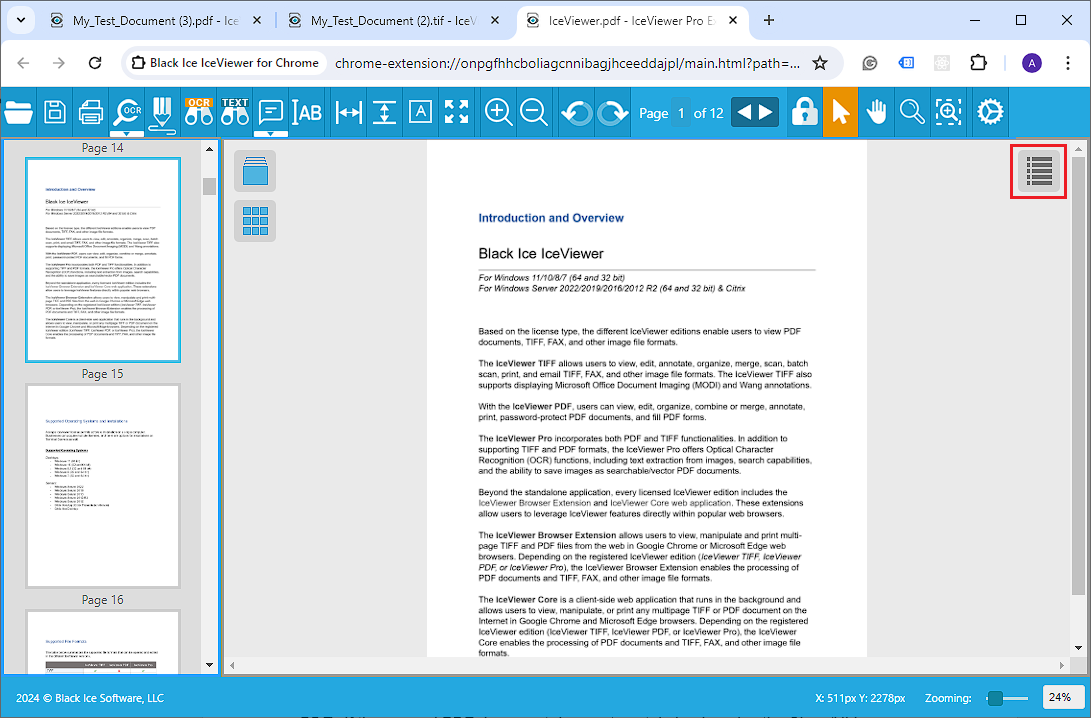Switch to My_Test_Document (3).pdf tab

tap(157, 21)
